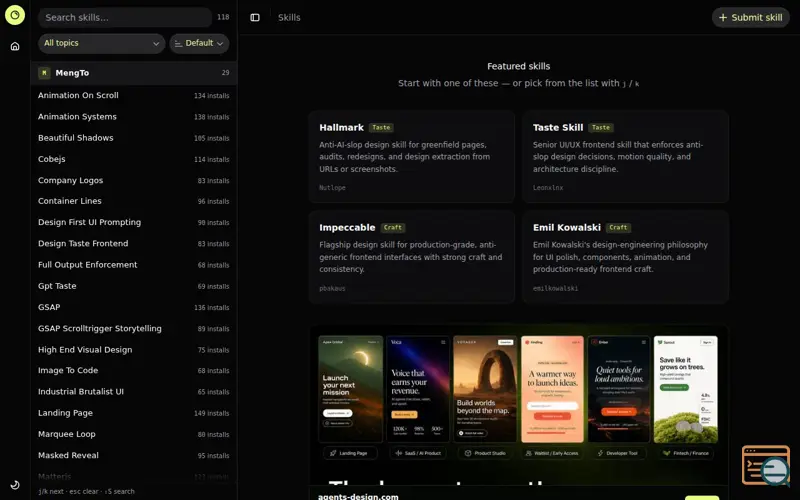Go to home via the house icon
800x500 pixels.
click(15, 46)
